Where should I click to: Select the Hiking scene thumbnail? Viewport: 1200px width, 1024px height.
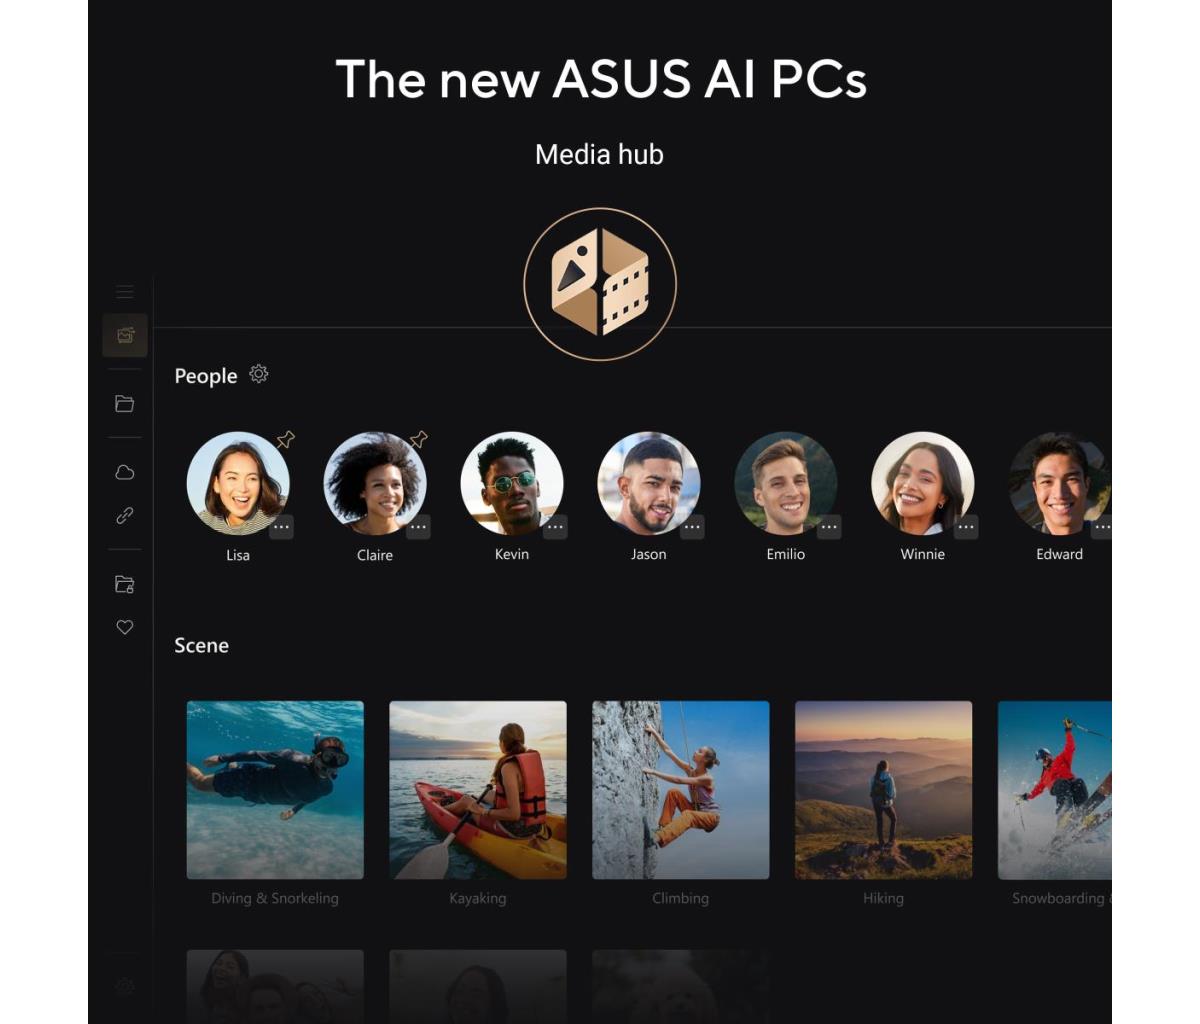click(x=884, y=790)
